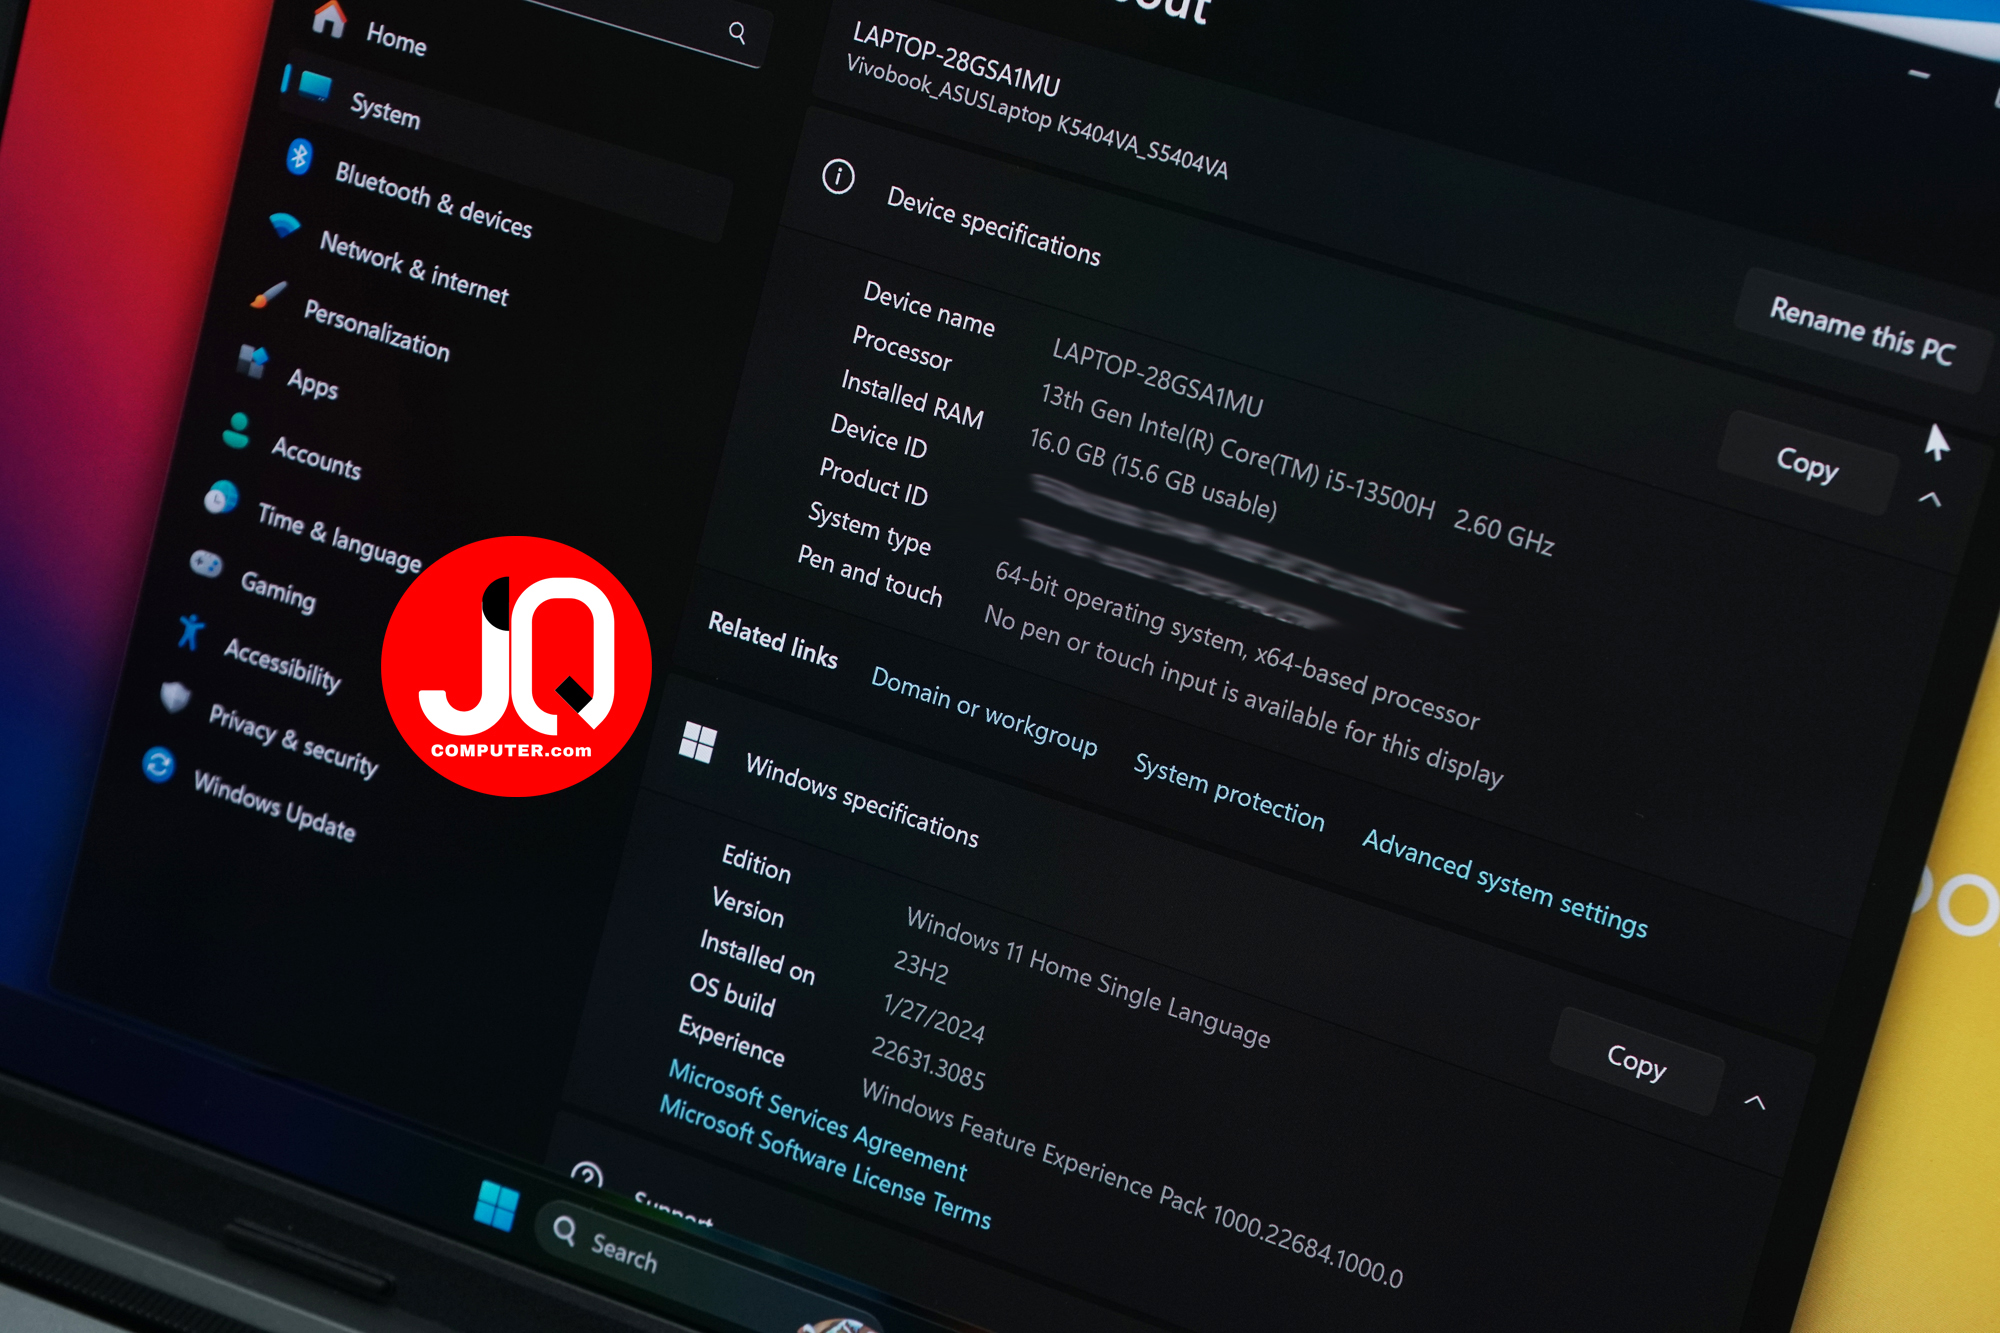The width and height of the screenshot is (2000, 1333).
Task: Open Bluetooth & devices settings
Action: coord(433,200)
